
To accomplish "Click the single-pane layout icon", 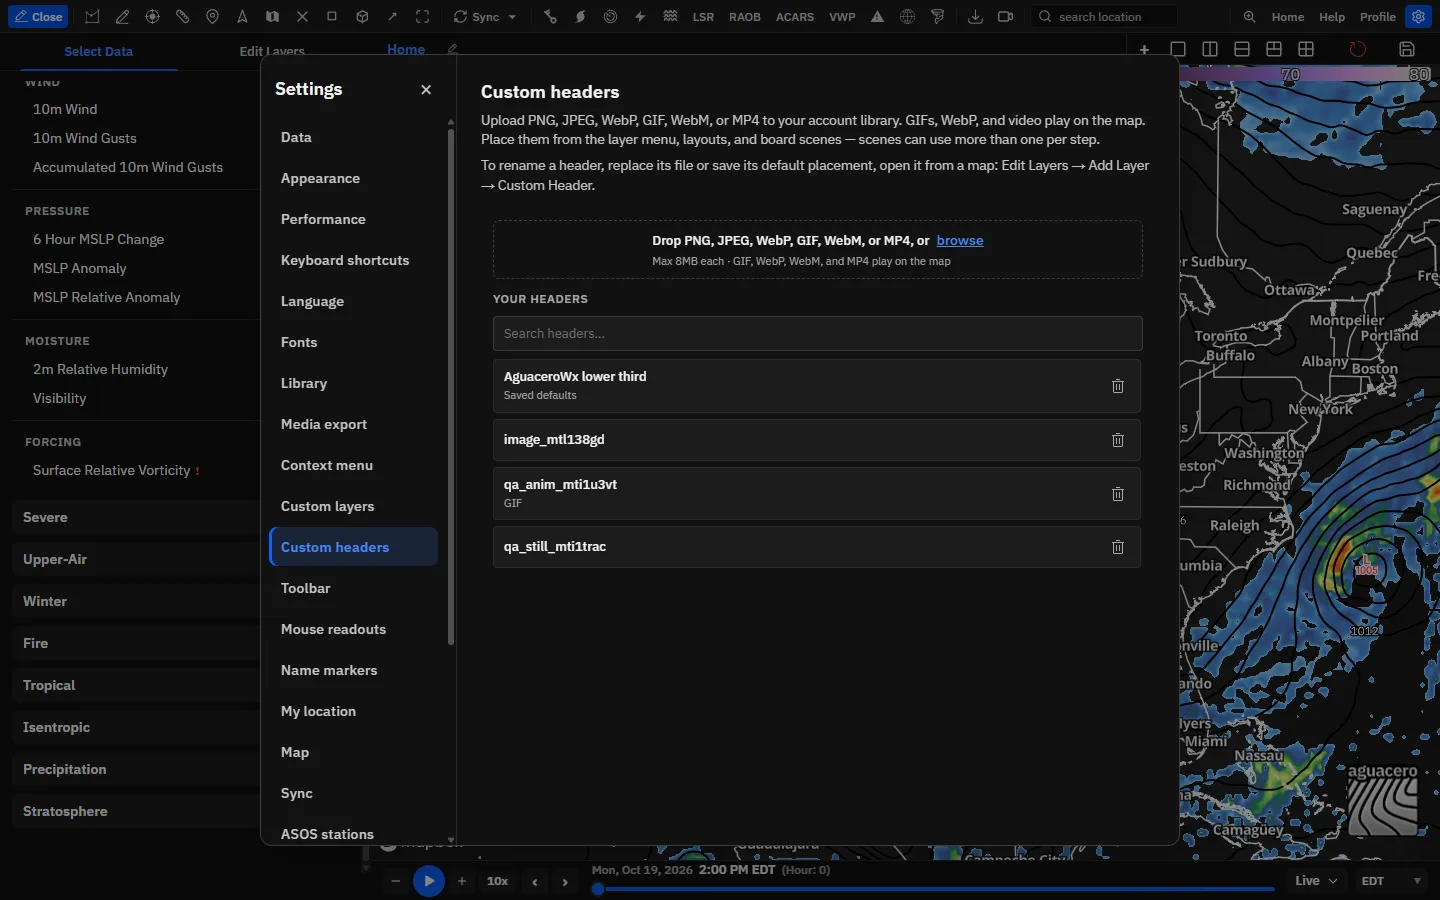I will tap(1178, 49).
